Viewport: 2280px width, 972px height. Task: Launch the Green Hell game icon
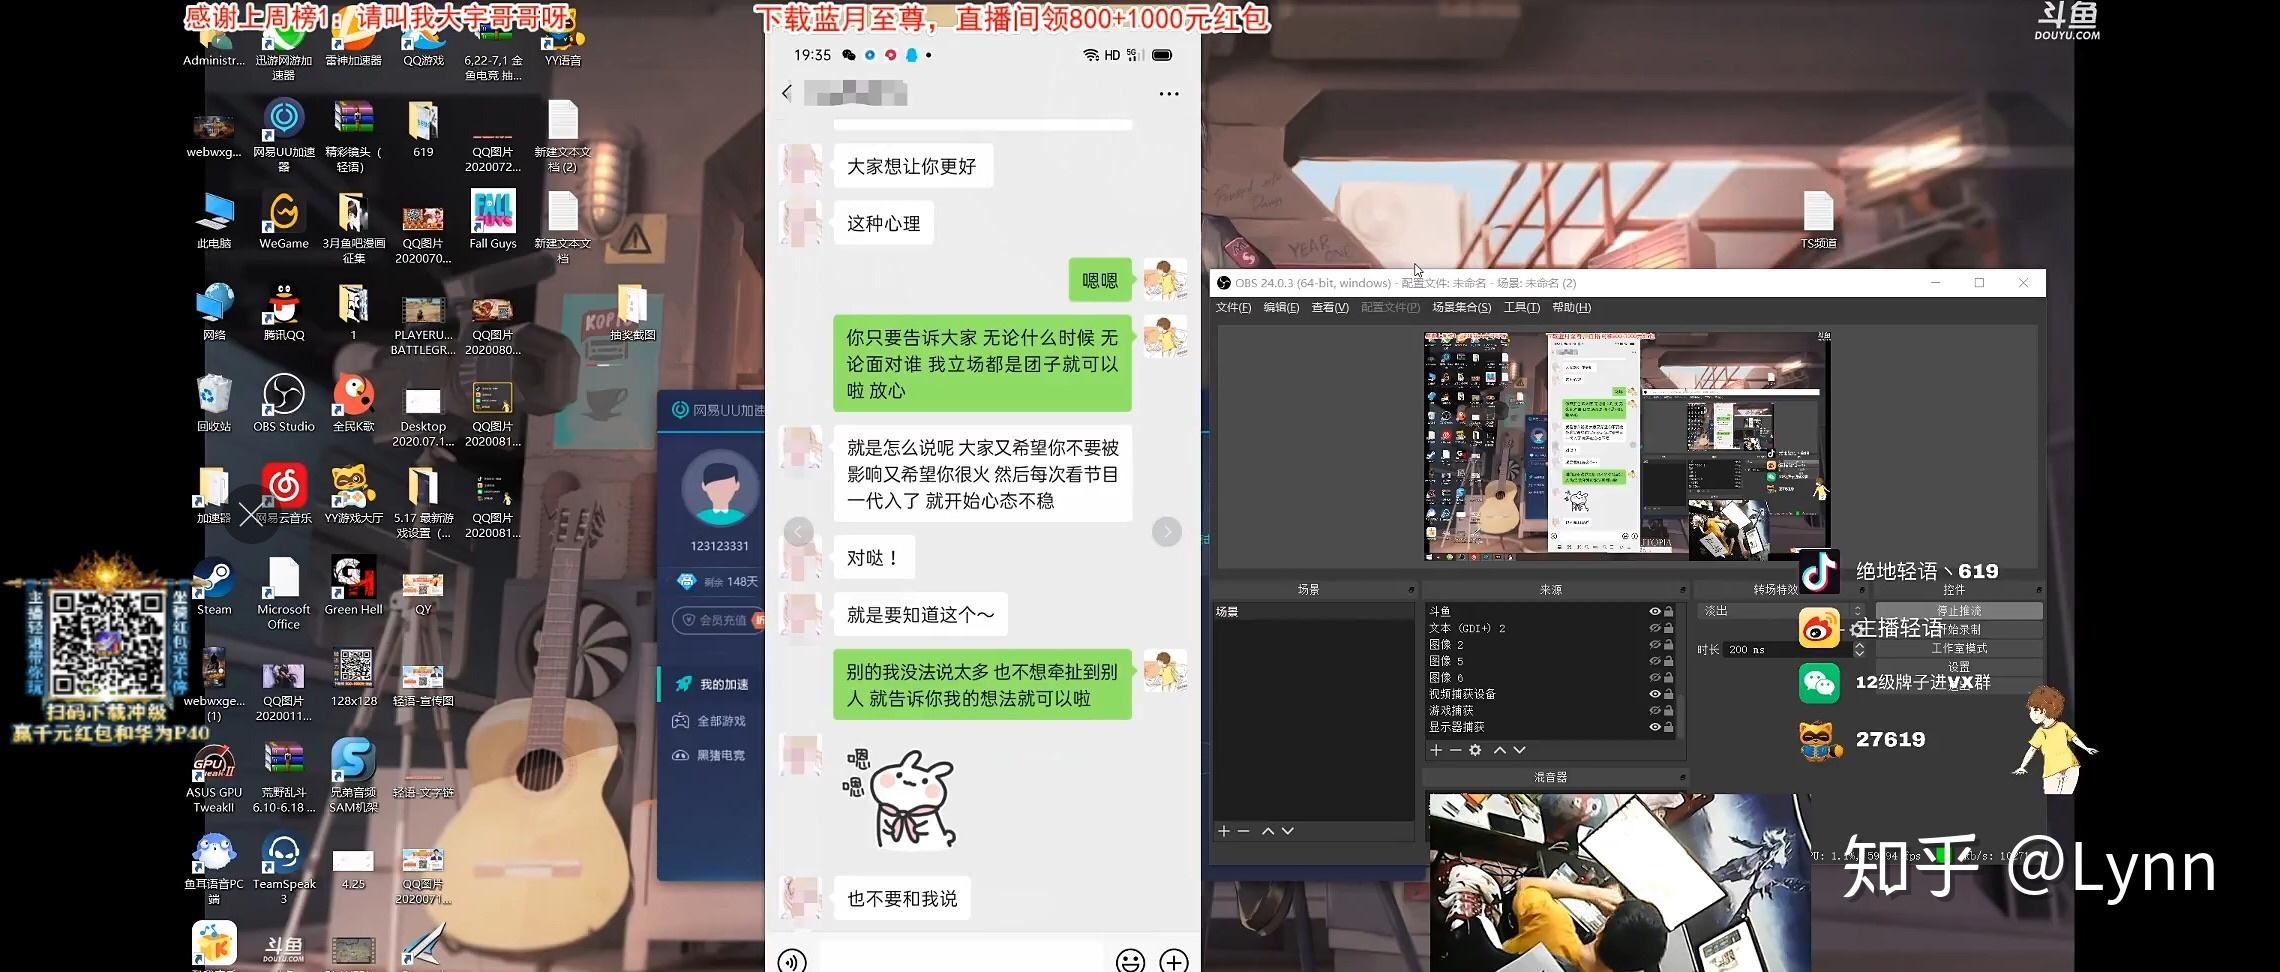click(x=354, y=587)
